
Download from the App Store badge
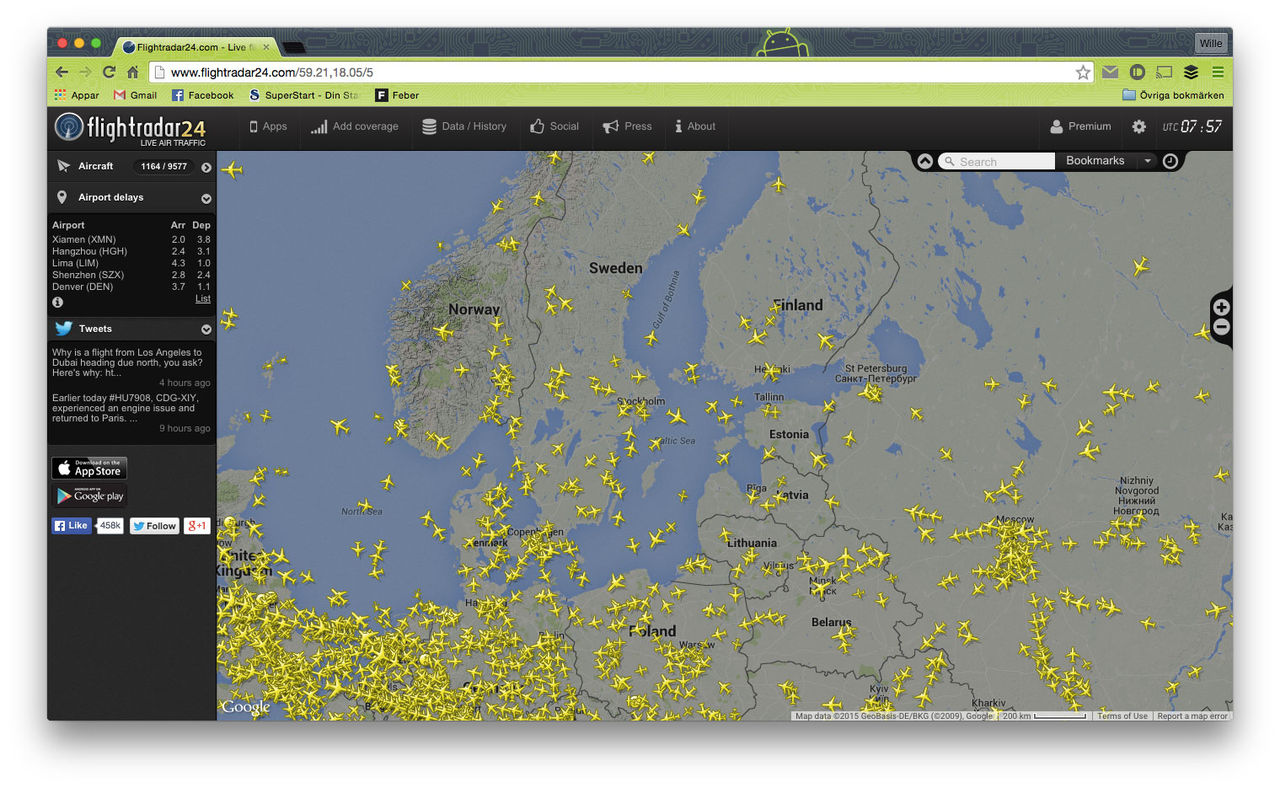tap(89, 468)
